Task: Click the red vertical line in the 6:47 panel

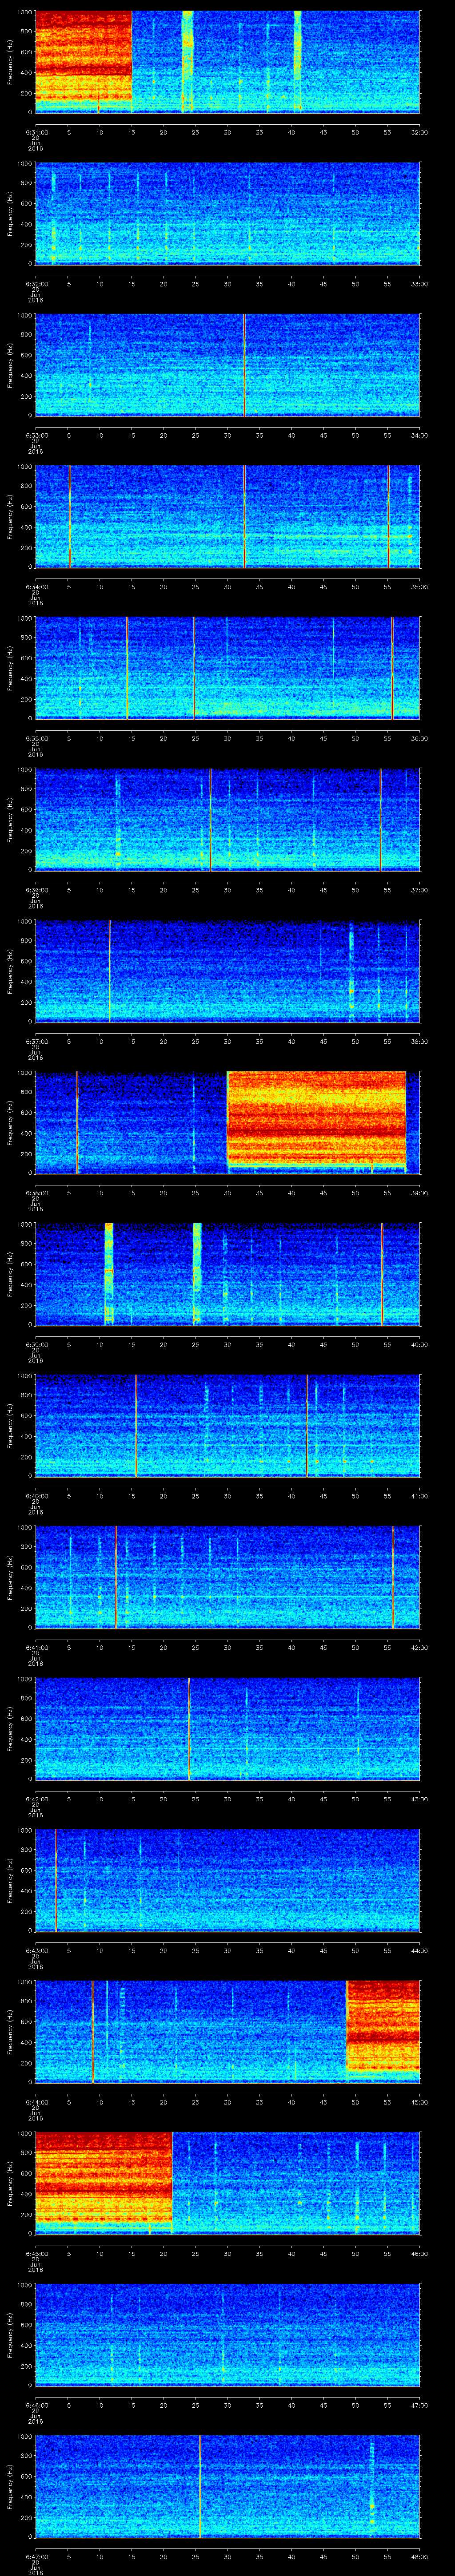Action: coord(200,2486)
